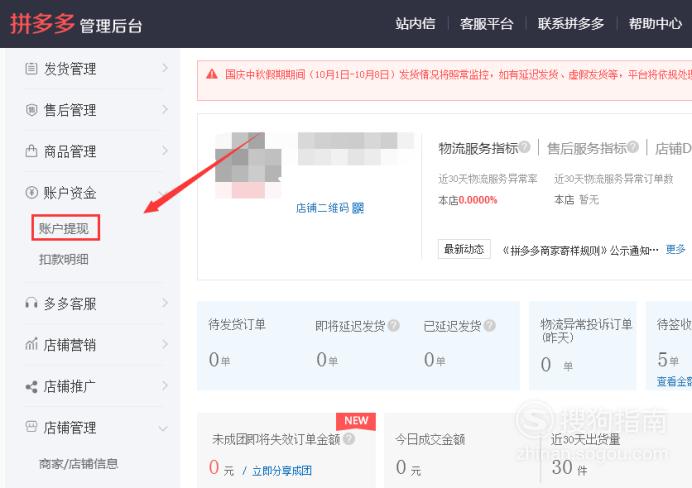The width and height of the screenshot is (692, 488).
Task: Click help icon next to 物流服务指标
Action: pos(524,146)
